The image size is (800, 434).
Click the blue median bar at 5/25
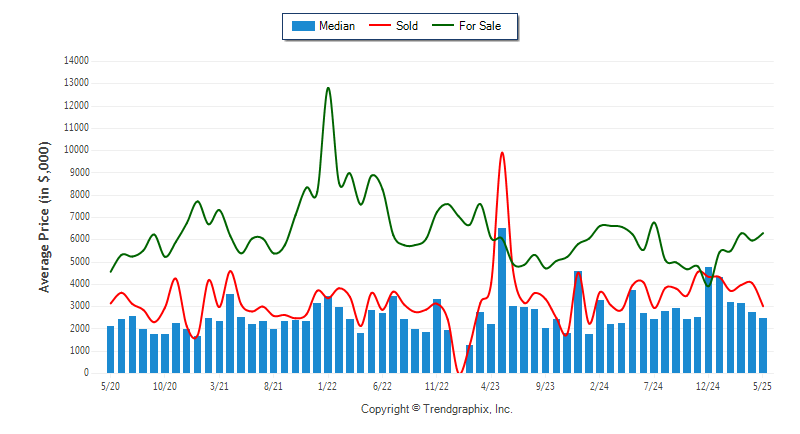point(763,345)
